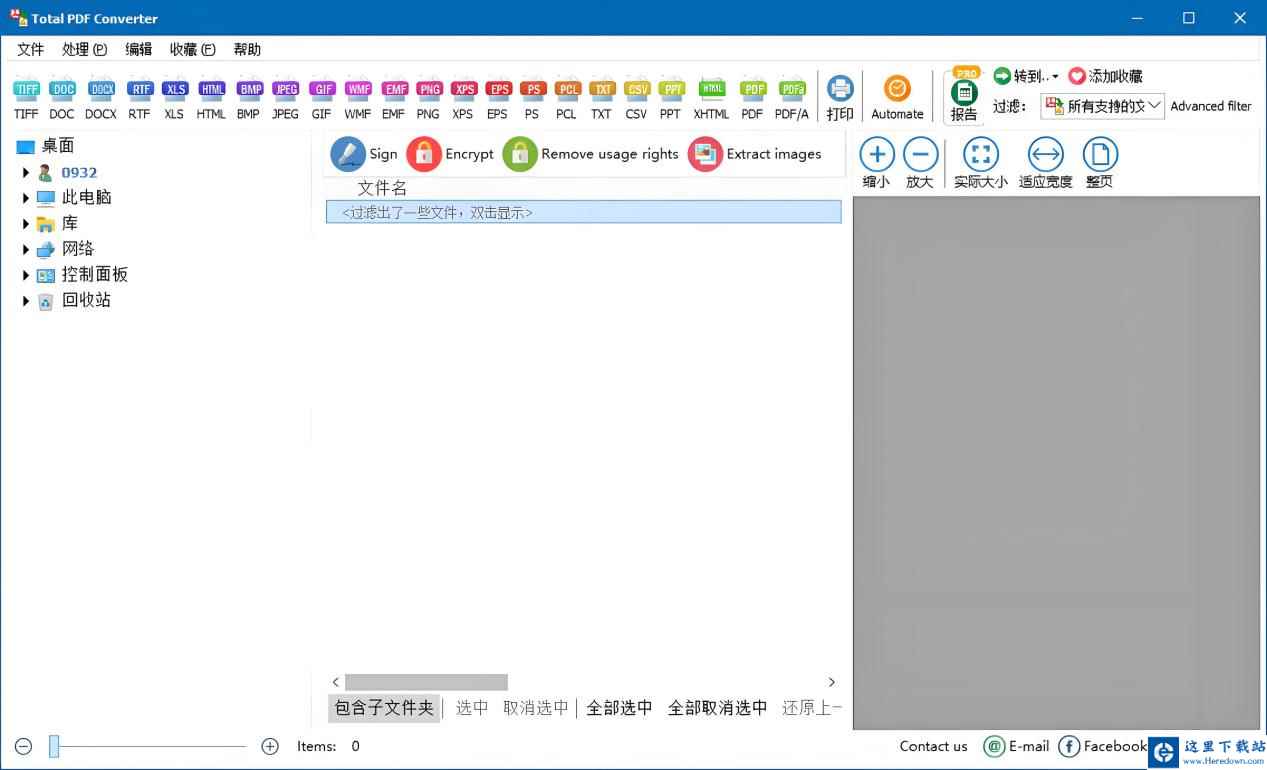Expand the 回收站 node
Screen dimensions: 1267x770
pos(26,301)
